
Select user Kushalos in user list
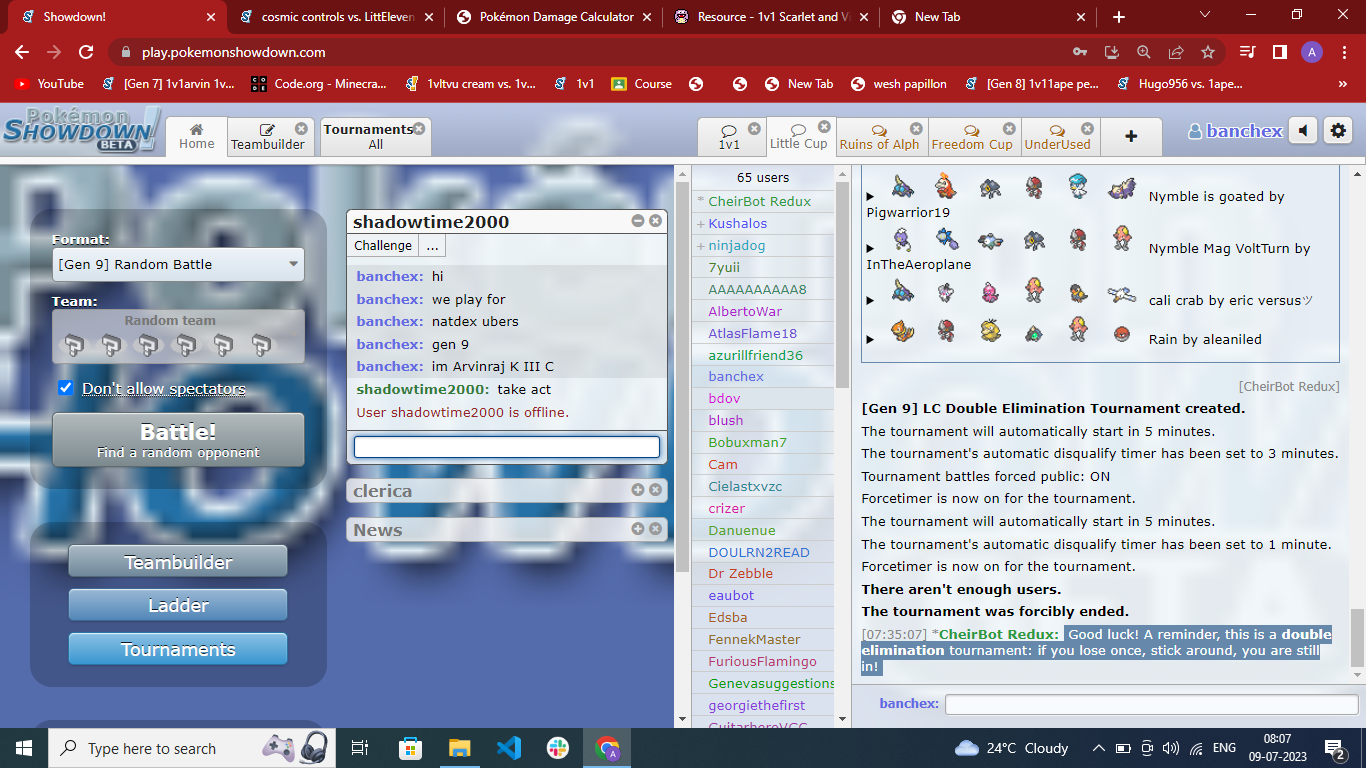point(762,223)
